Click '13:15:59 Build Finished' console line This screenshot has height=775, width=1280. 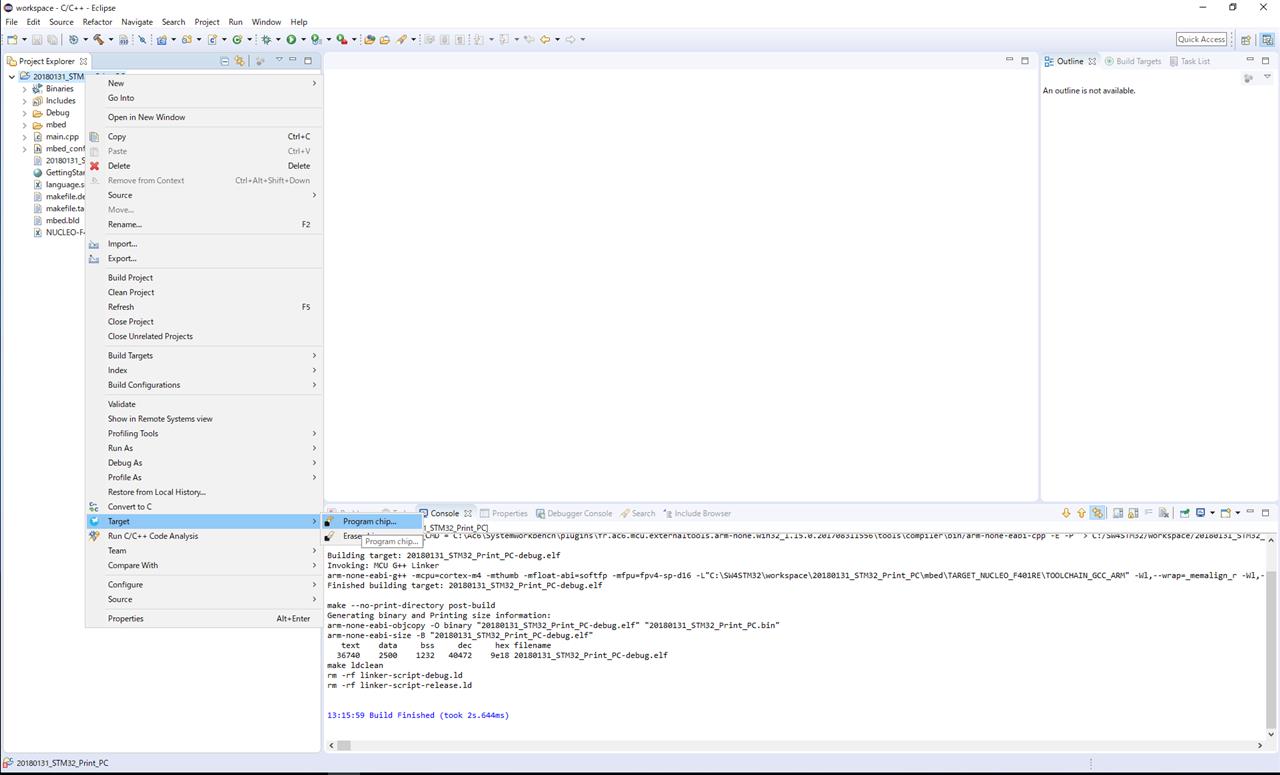pos(418,715)
